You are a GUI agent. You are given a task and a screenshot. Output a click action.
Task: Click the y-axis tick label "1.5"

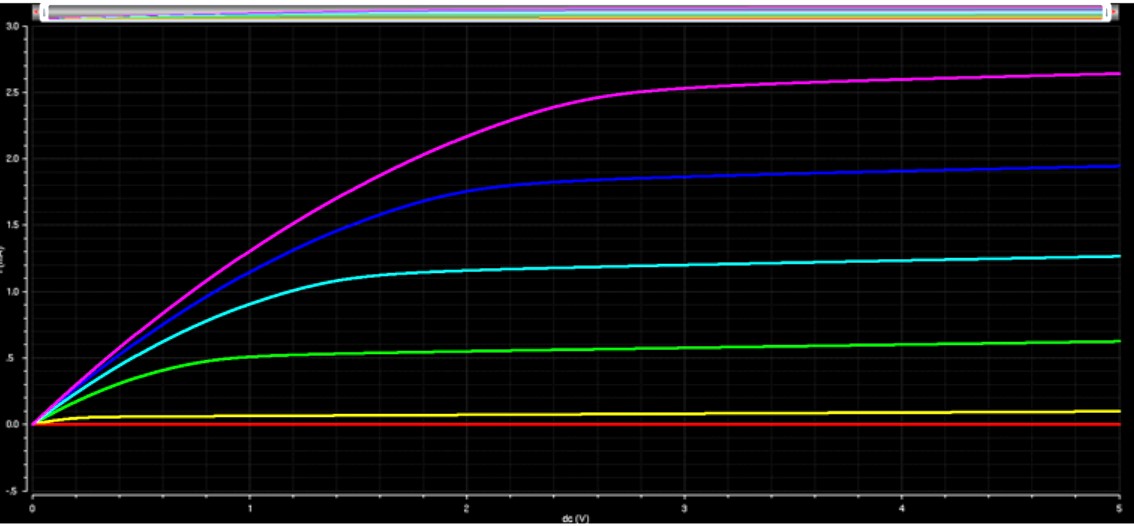click(12, 224)
